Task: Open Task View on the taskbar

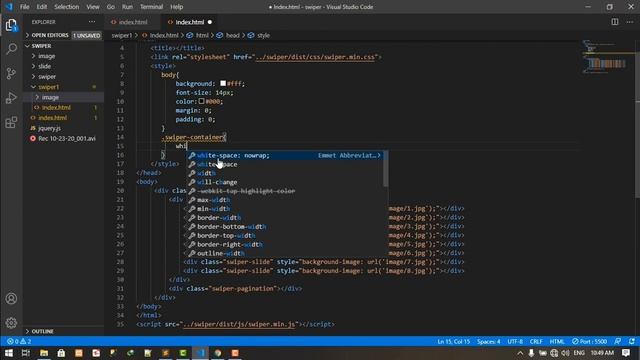Action: pyautogui.click(x=26, y=353)
